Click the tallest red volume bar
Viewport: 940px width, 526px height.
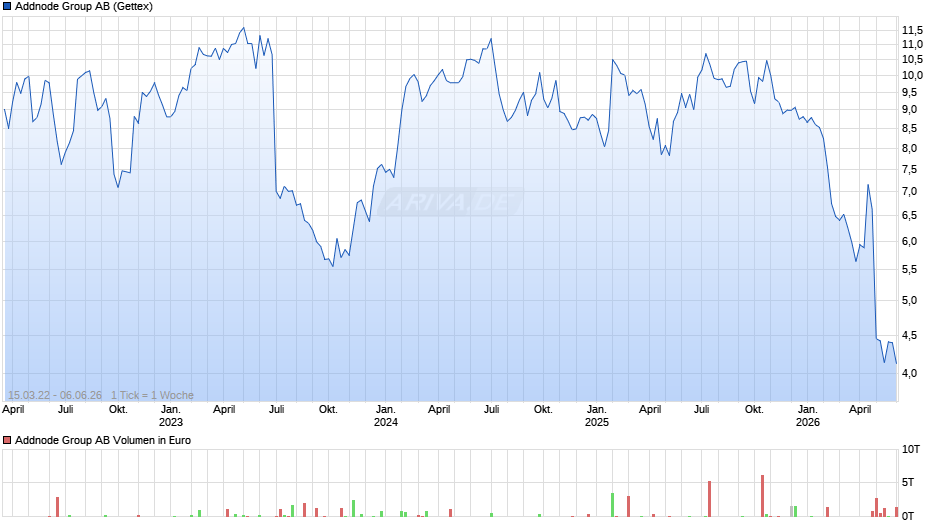(763, 496)
